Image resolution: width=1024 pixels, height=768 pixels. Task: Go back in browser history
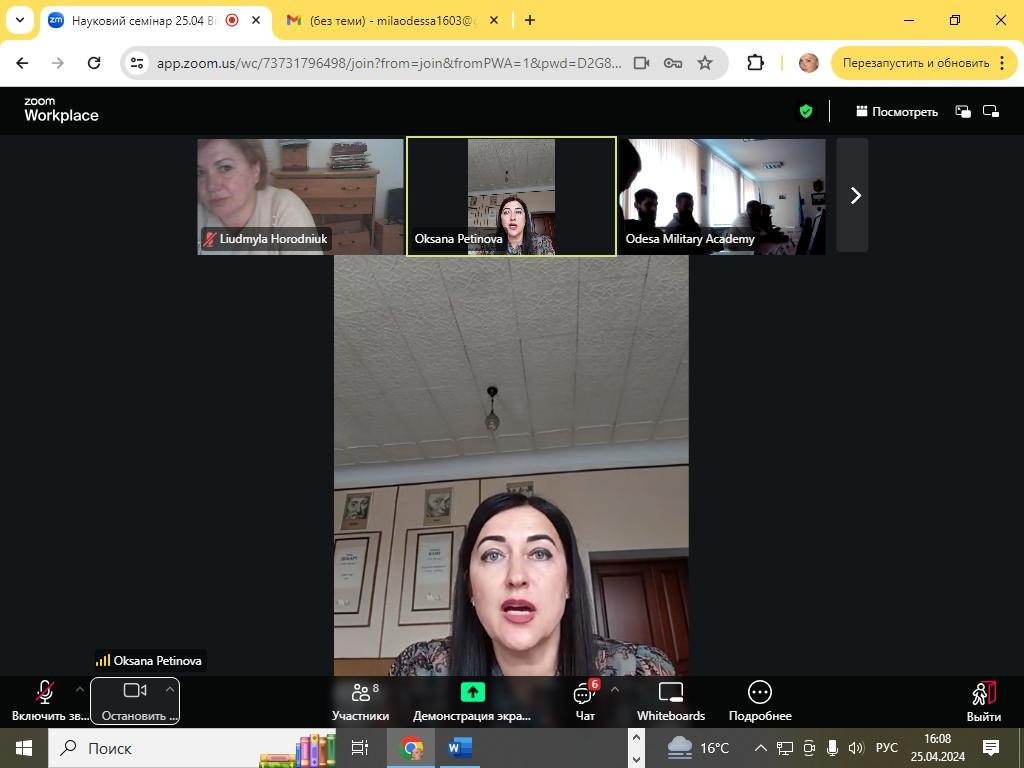pyautogui.click(x=22, y=63)
